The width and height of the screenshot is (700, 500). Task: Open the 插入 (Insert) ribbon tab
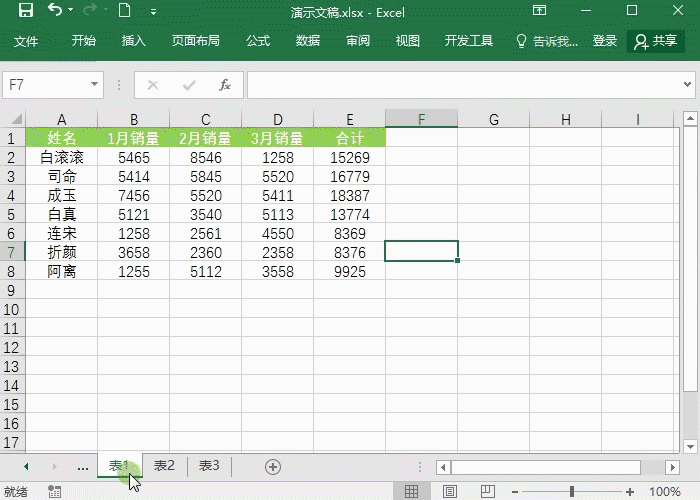pos(133,41)
